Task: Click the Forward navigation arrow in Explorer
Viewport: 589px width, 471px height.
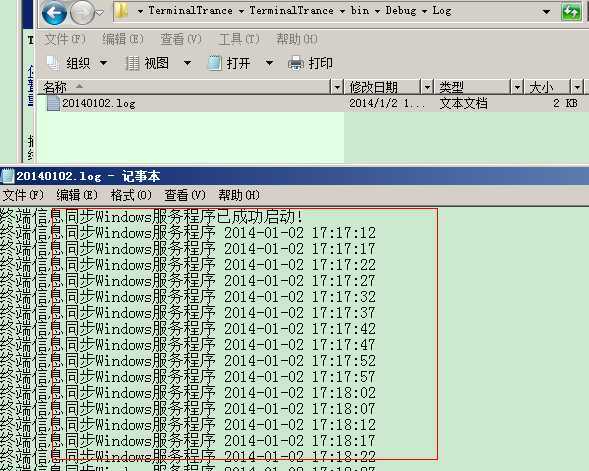Action: click(x=82, y=13)
